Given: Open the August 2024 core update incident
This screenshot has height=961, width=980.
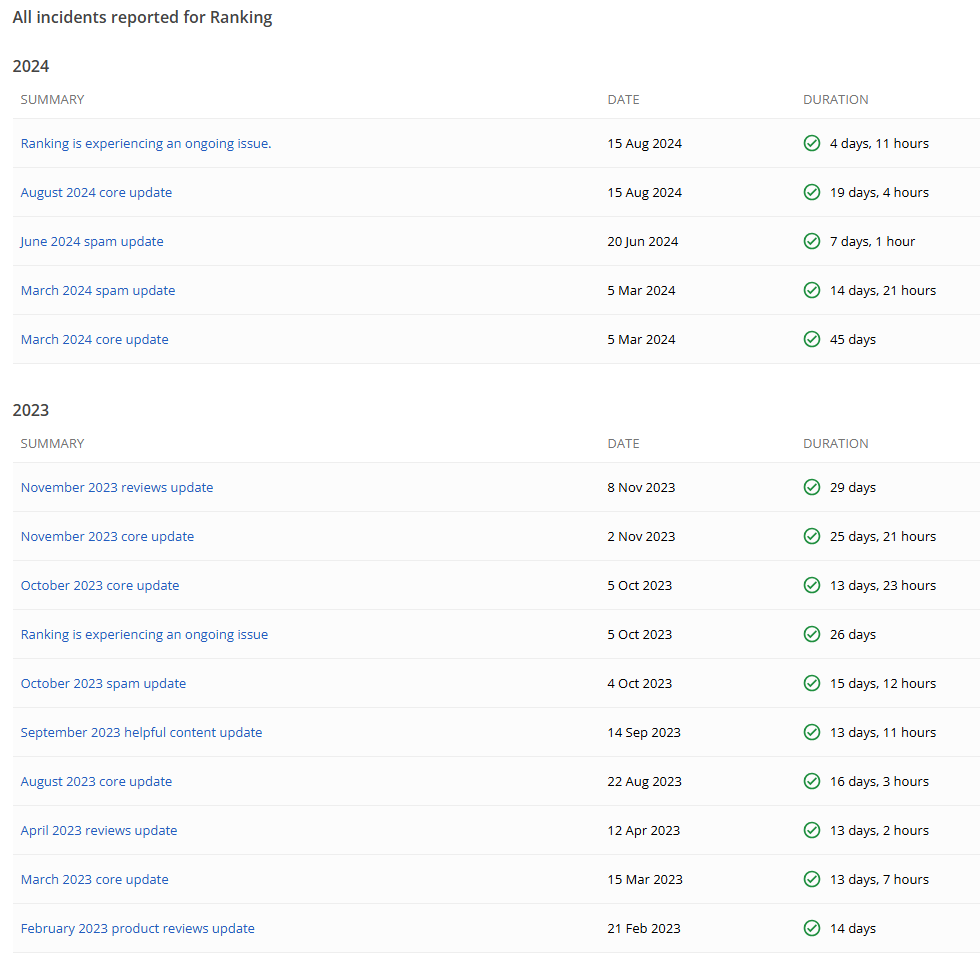Looking at the screenshot, I should pos(96,193).
